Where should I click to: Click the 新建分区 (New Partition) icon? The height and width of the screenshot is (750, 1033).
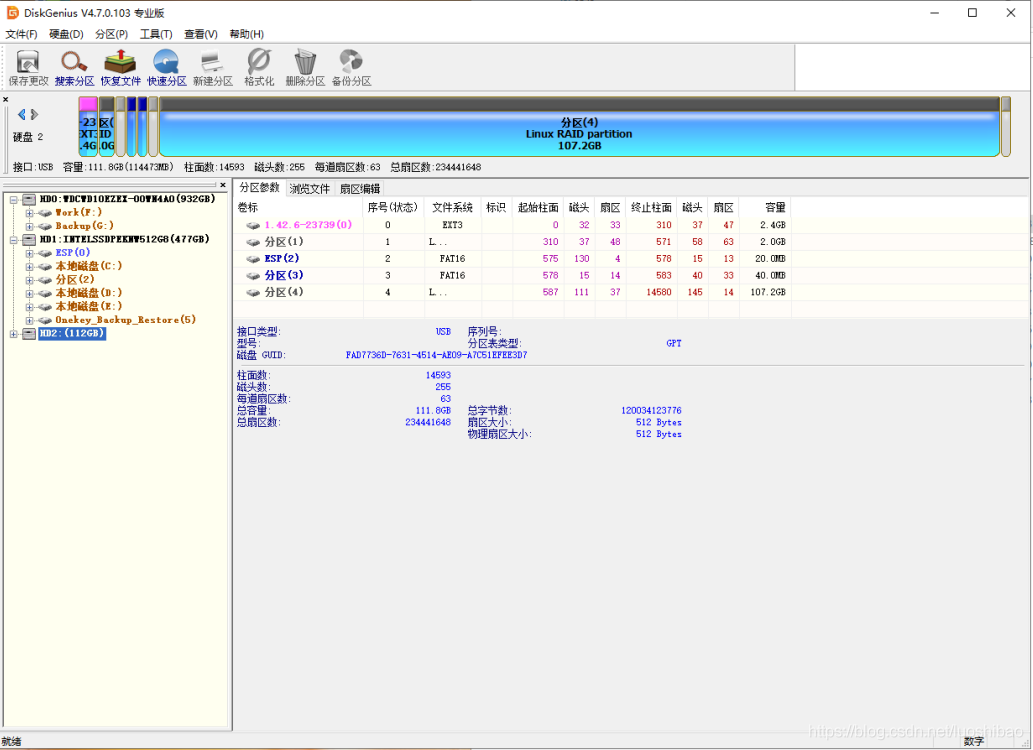click(212, 67)
